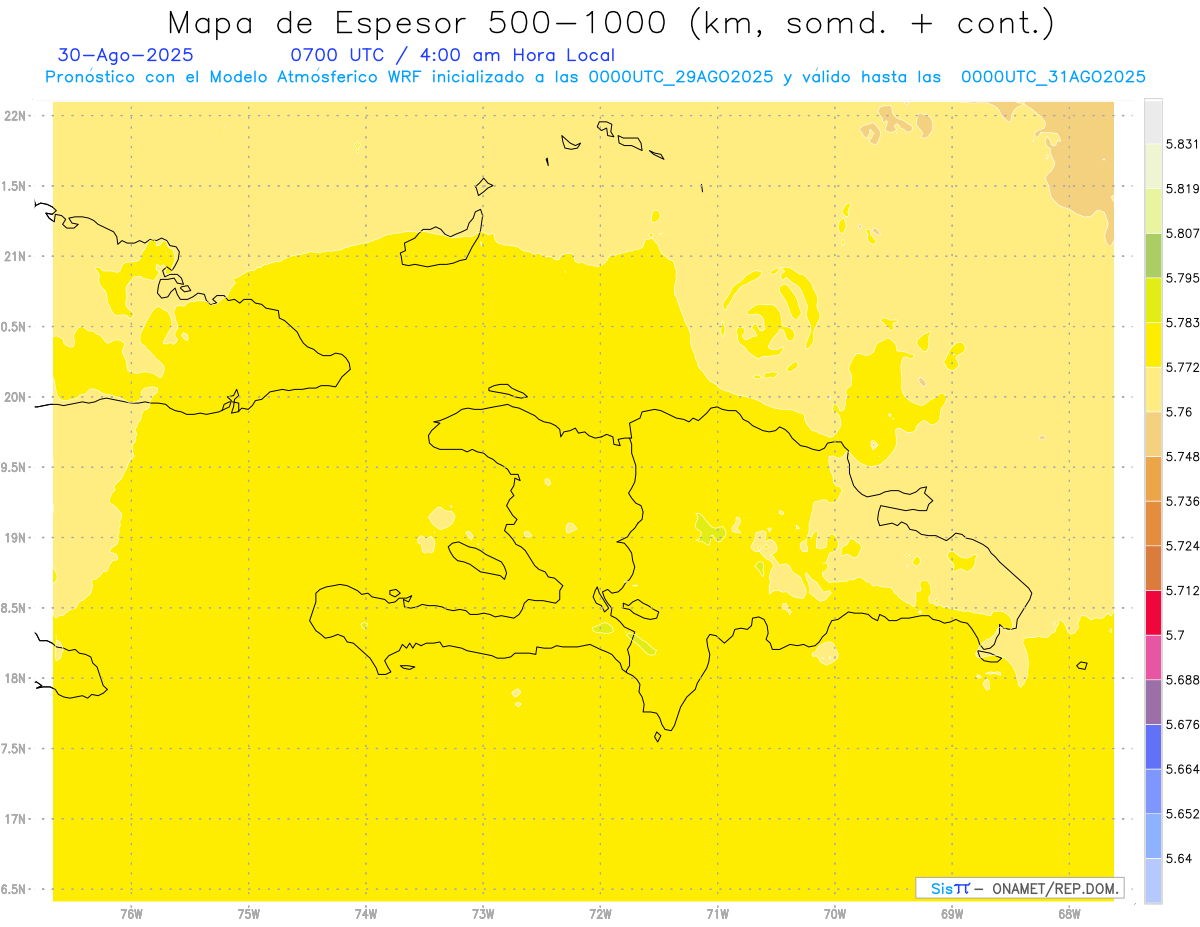Click the latitude label "18N"
The width and height of the screenshot is (1200, 927).
pos(17,678)
